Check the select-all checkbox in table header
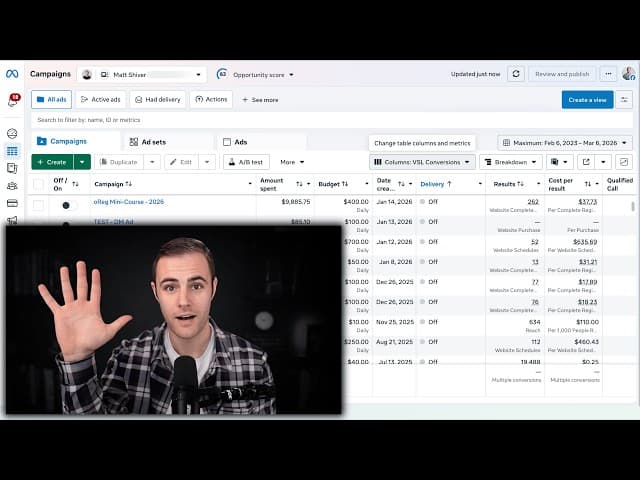Viewport: 640px width, 480px height. (39, 184)
